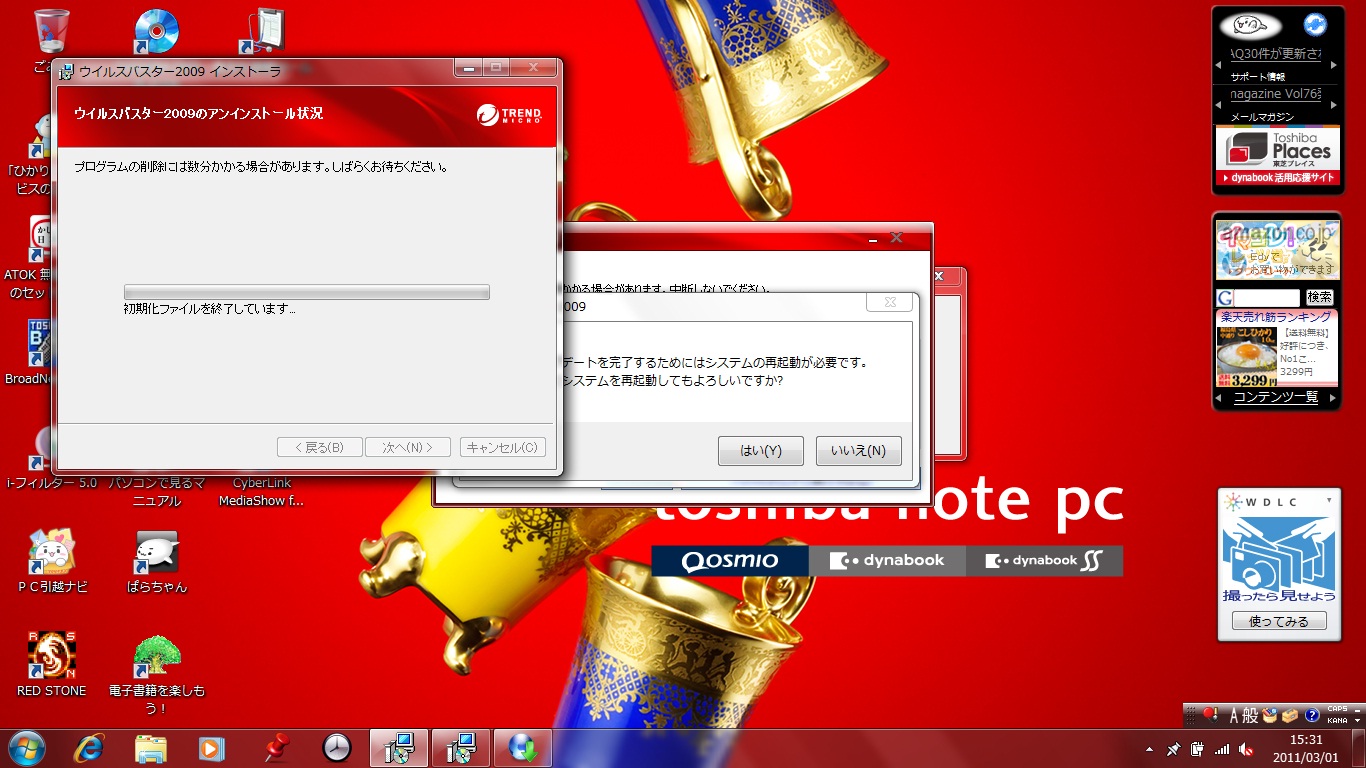The height and width of the screenshot is (768, 1366).
Task: Open the Windows Start menu orb
Action: pos(26,747)
